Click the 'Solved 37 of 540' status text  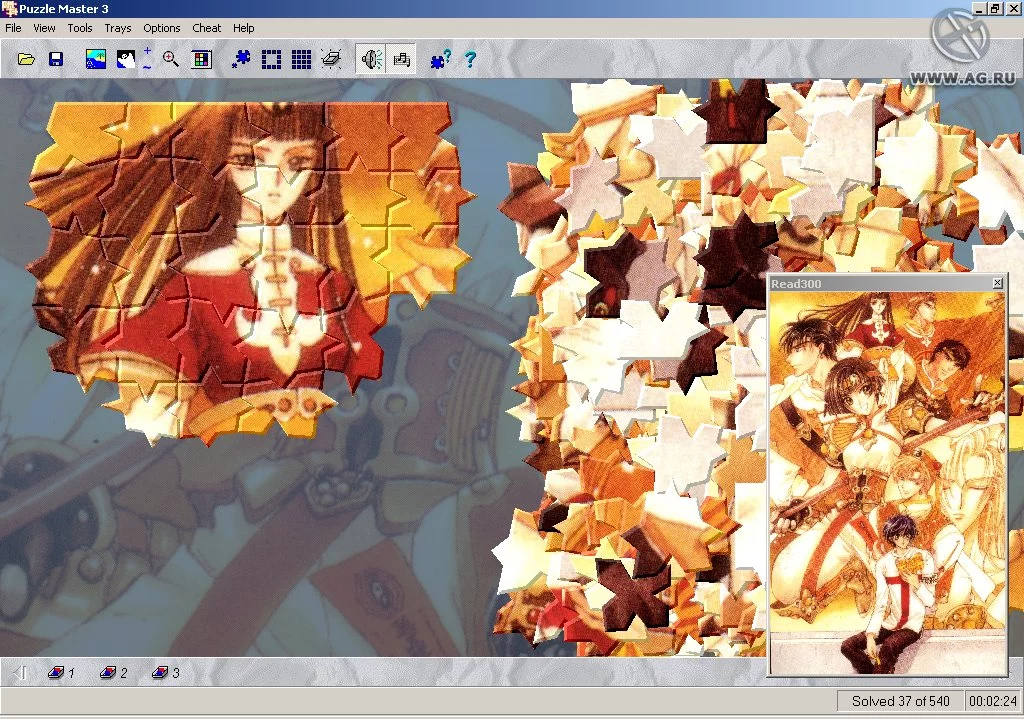tap(901, 701)
